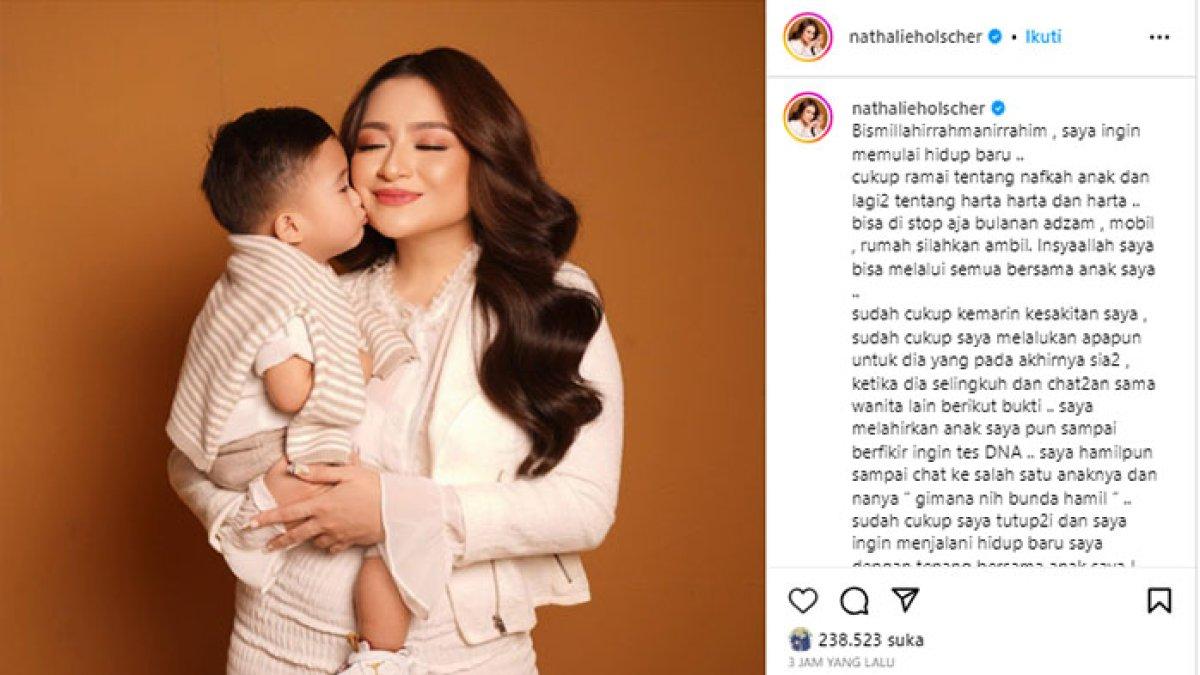
Task: Open nathalieholscher profile from header username
Action: coord(915,37)
